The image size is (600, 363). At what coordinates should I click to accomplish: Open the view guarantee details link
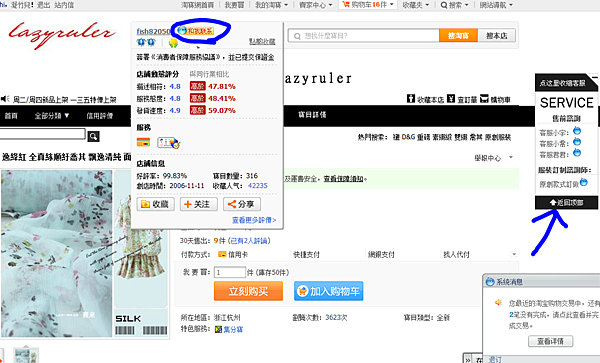coord(343,179)
